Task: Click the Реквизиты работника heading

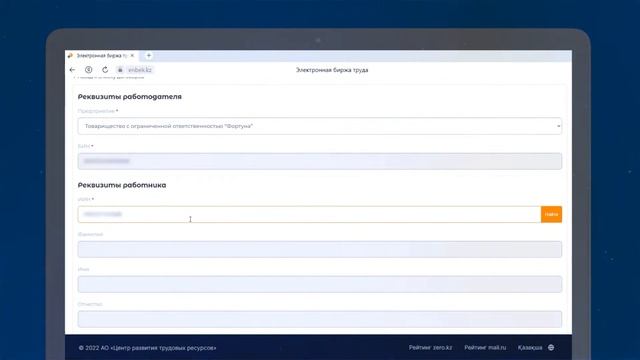Action: click(122, 185)
